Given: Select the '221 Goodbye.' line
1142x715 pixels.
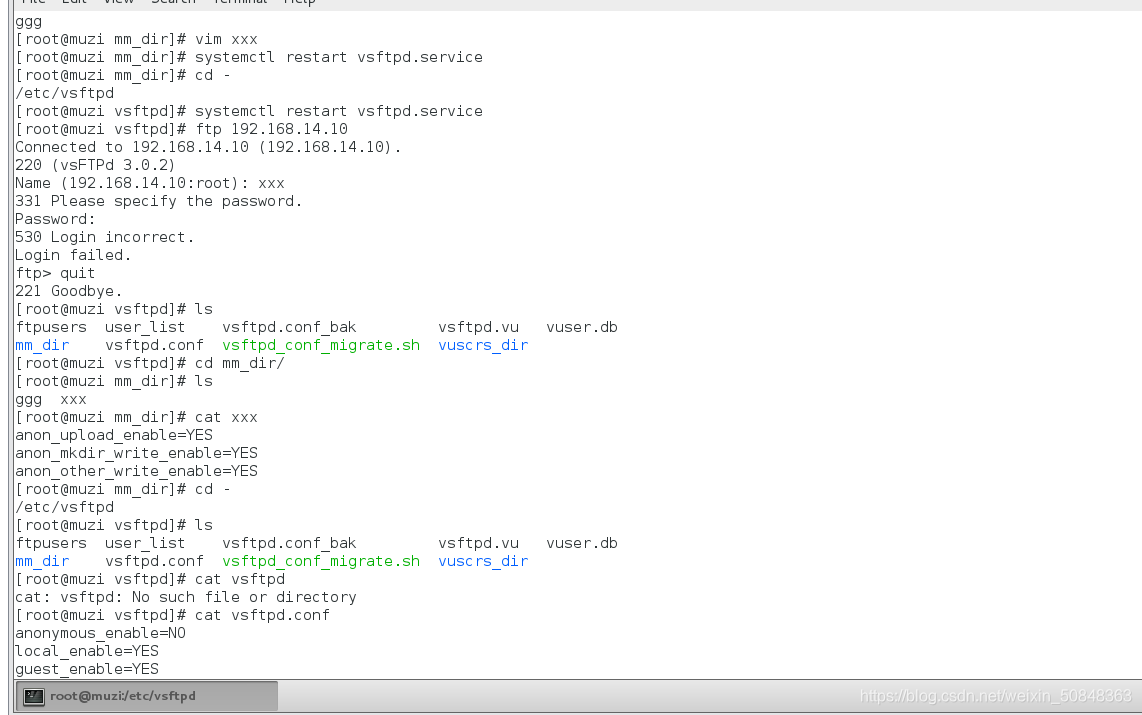Looking at the screenshot, I should 69,291.
